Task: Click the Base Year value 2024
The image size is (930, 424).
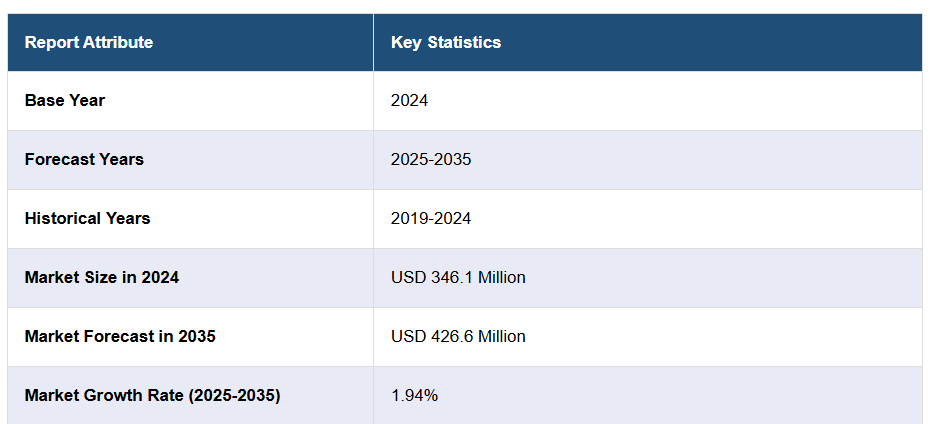Action: click(409, 100)
